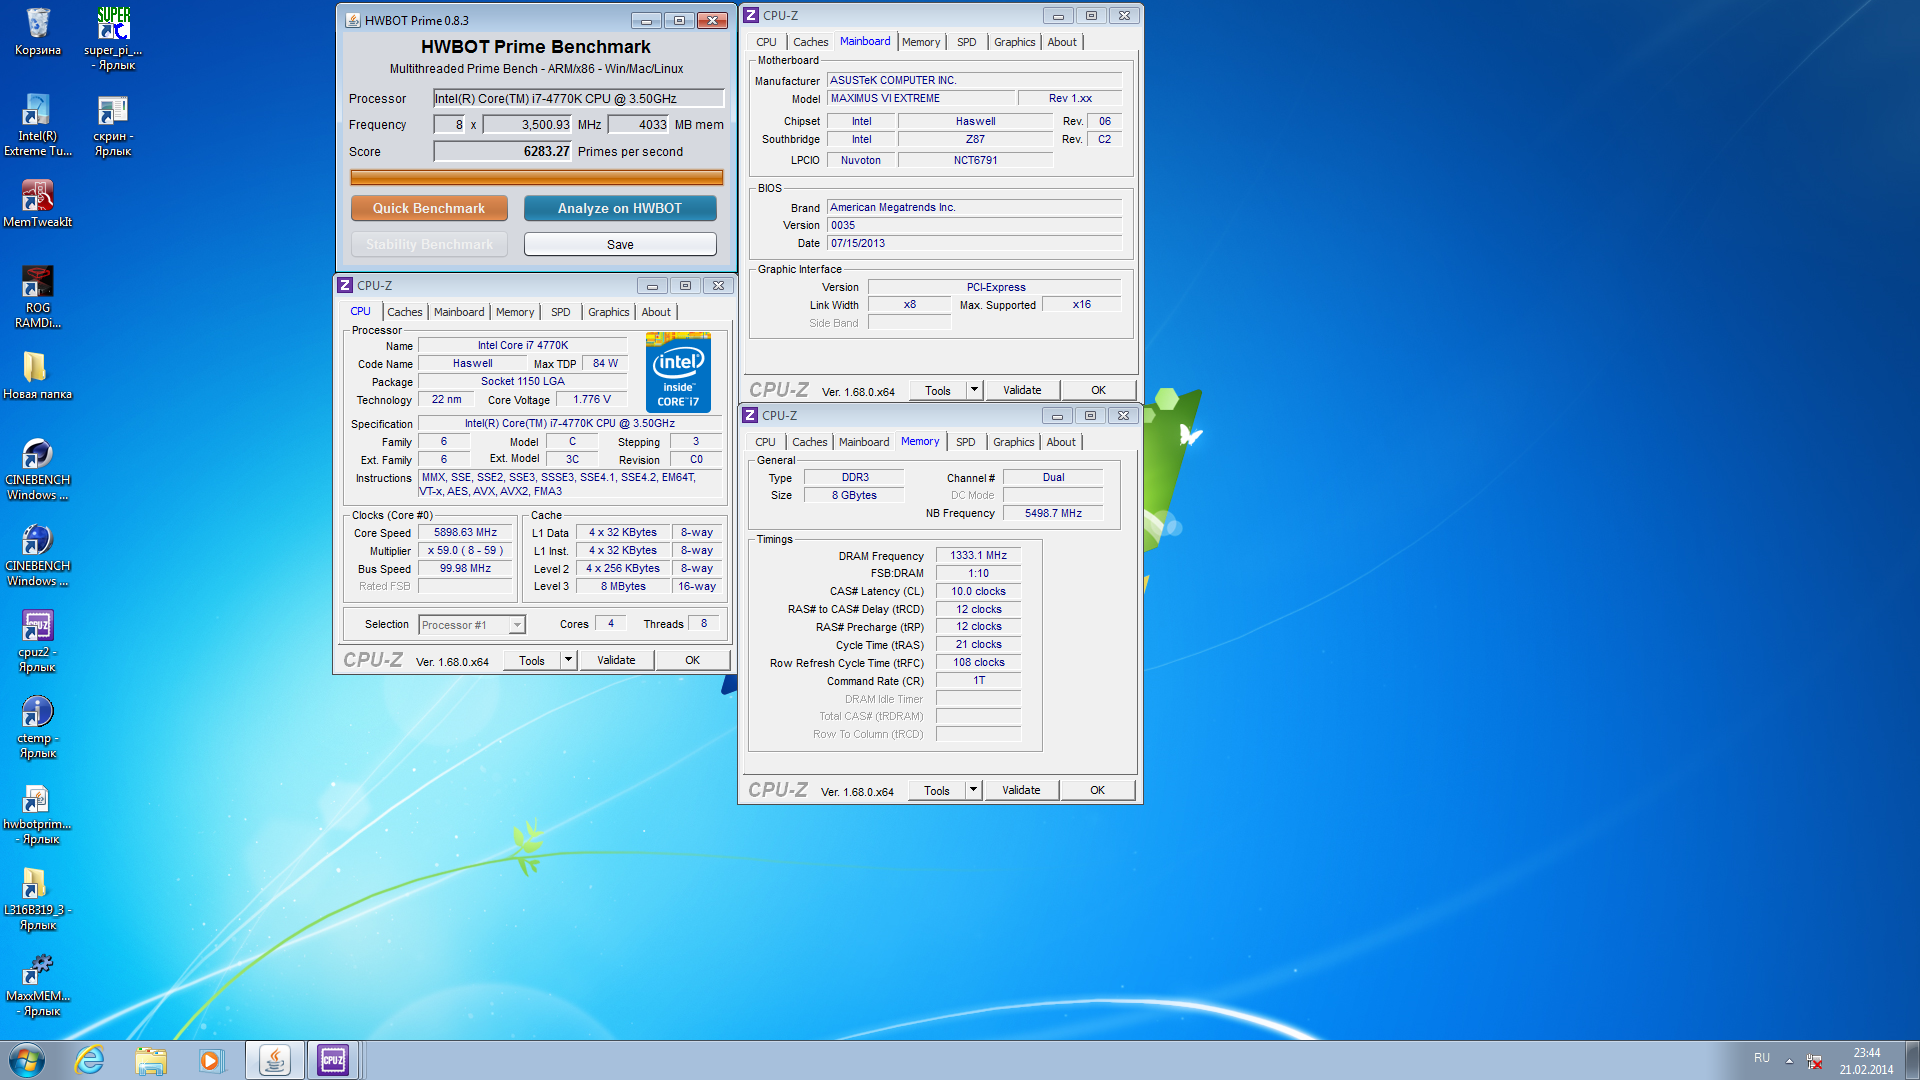Launch the ROG RAMDisk desktop icon
This screenshot has height=1080, width=1920.
pos(38,296)
